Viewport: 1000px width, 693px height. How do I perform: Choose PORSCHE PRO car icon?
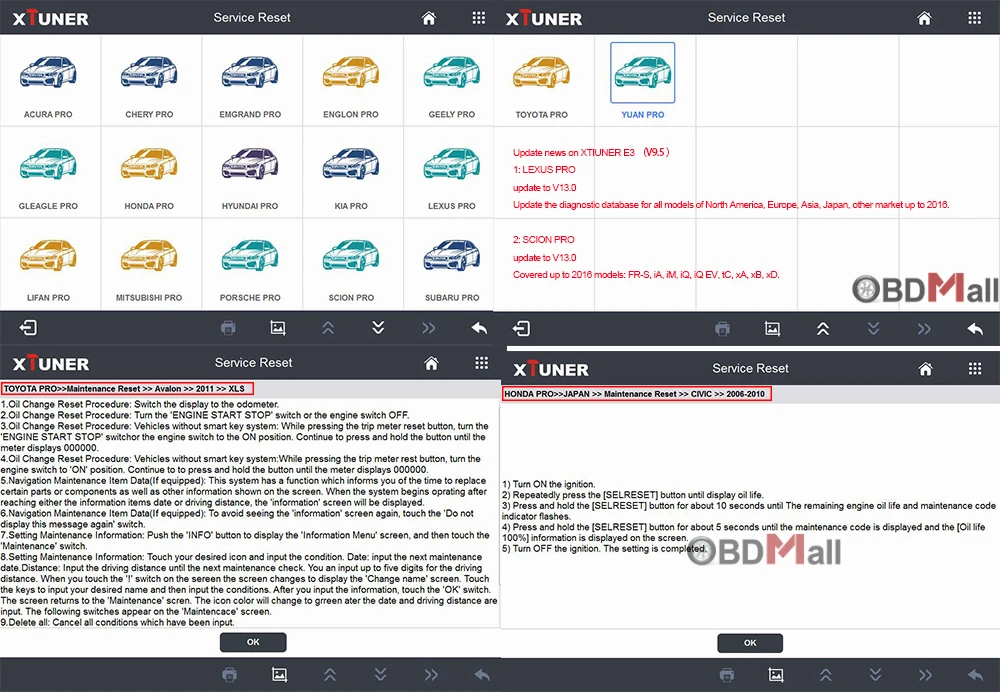click(x=250, y=255)
